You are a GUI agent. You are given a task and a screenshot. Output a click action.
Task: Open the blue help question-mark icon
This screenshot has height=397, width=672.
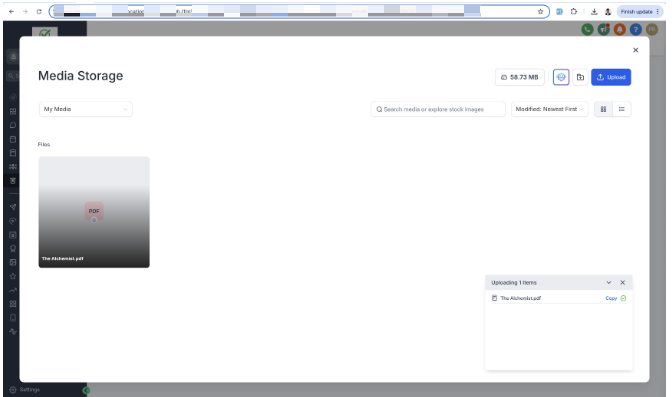pos(636,29)
